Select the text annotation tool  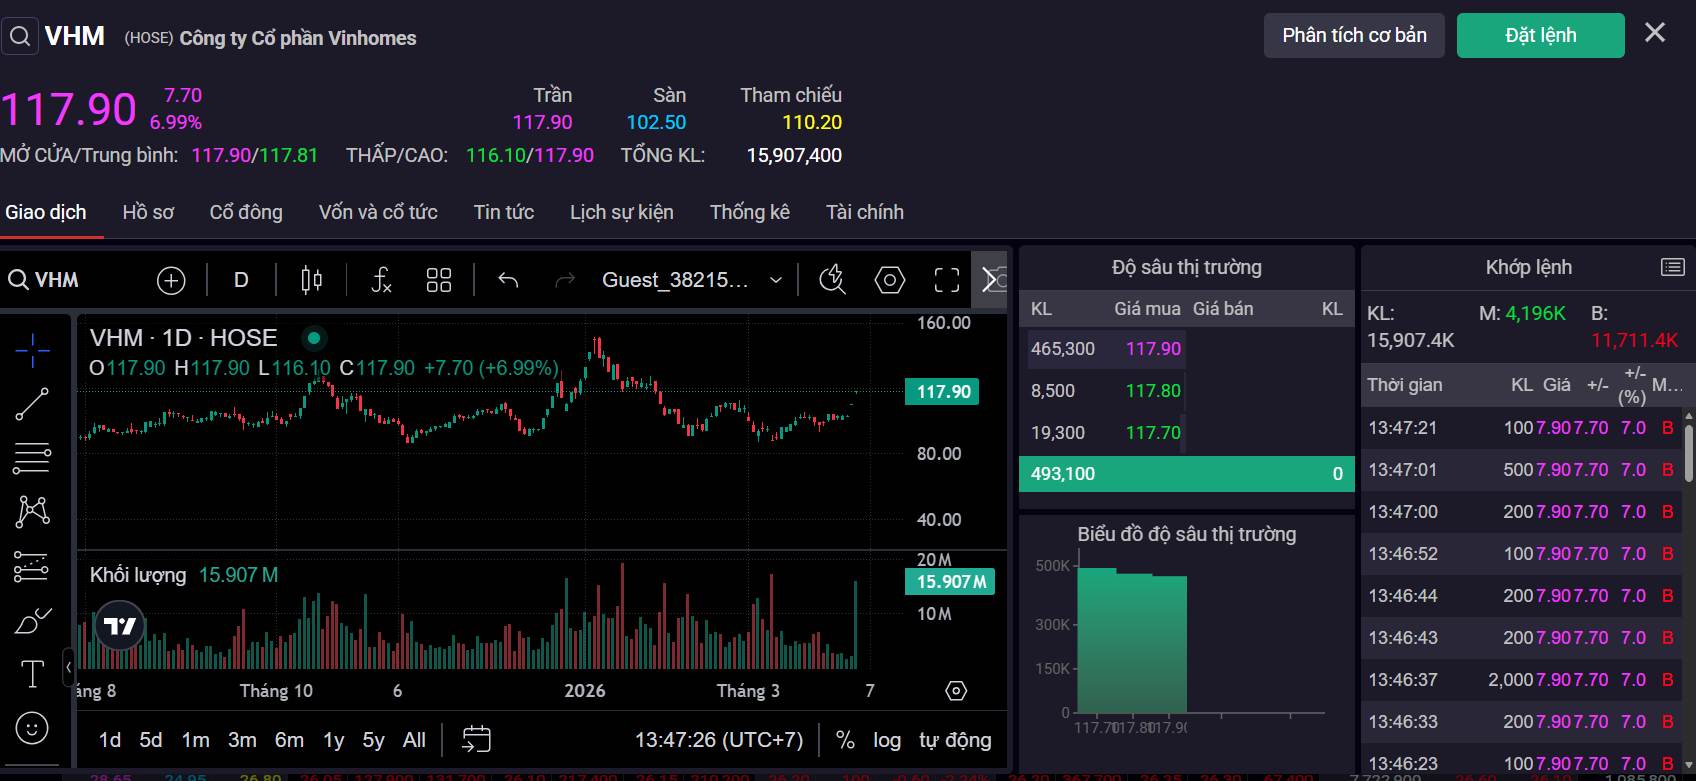(x=32, y=675)
